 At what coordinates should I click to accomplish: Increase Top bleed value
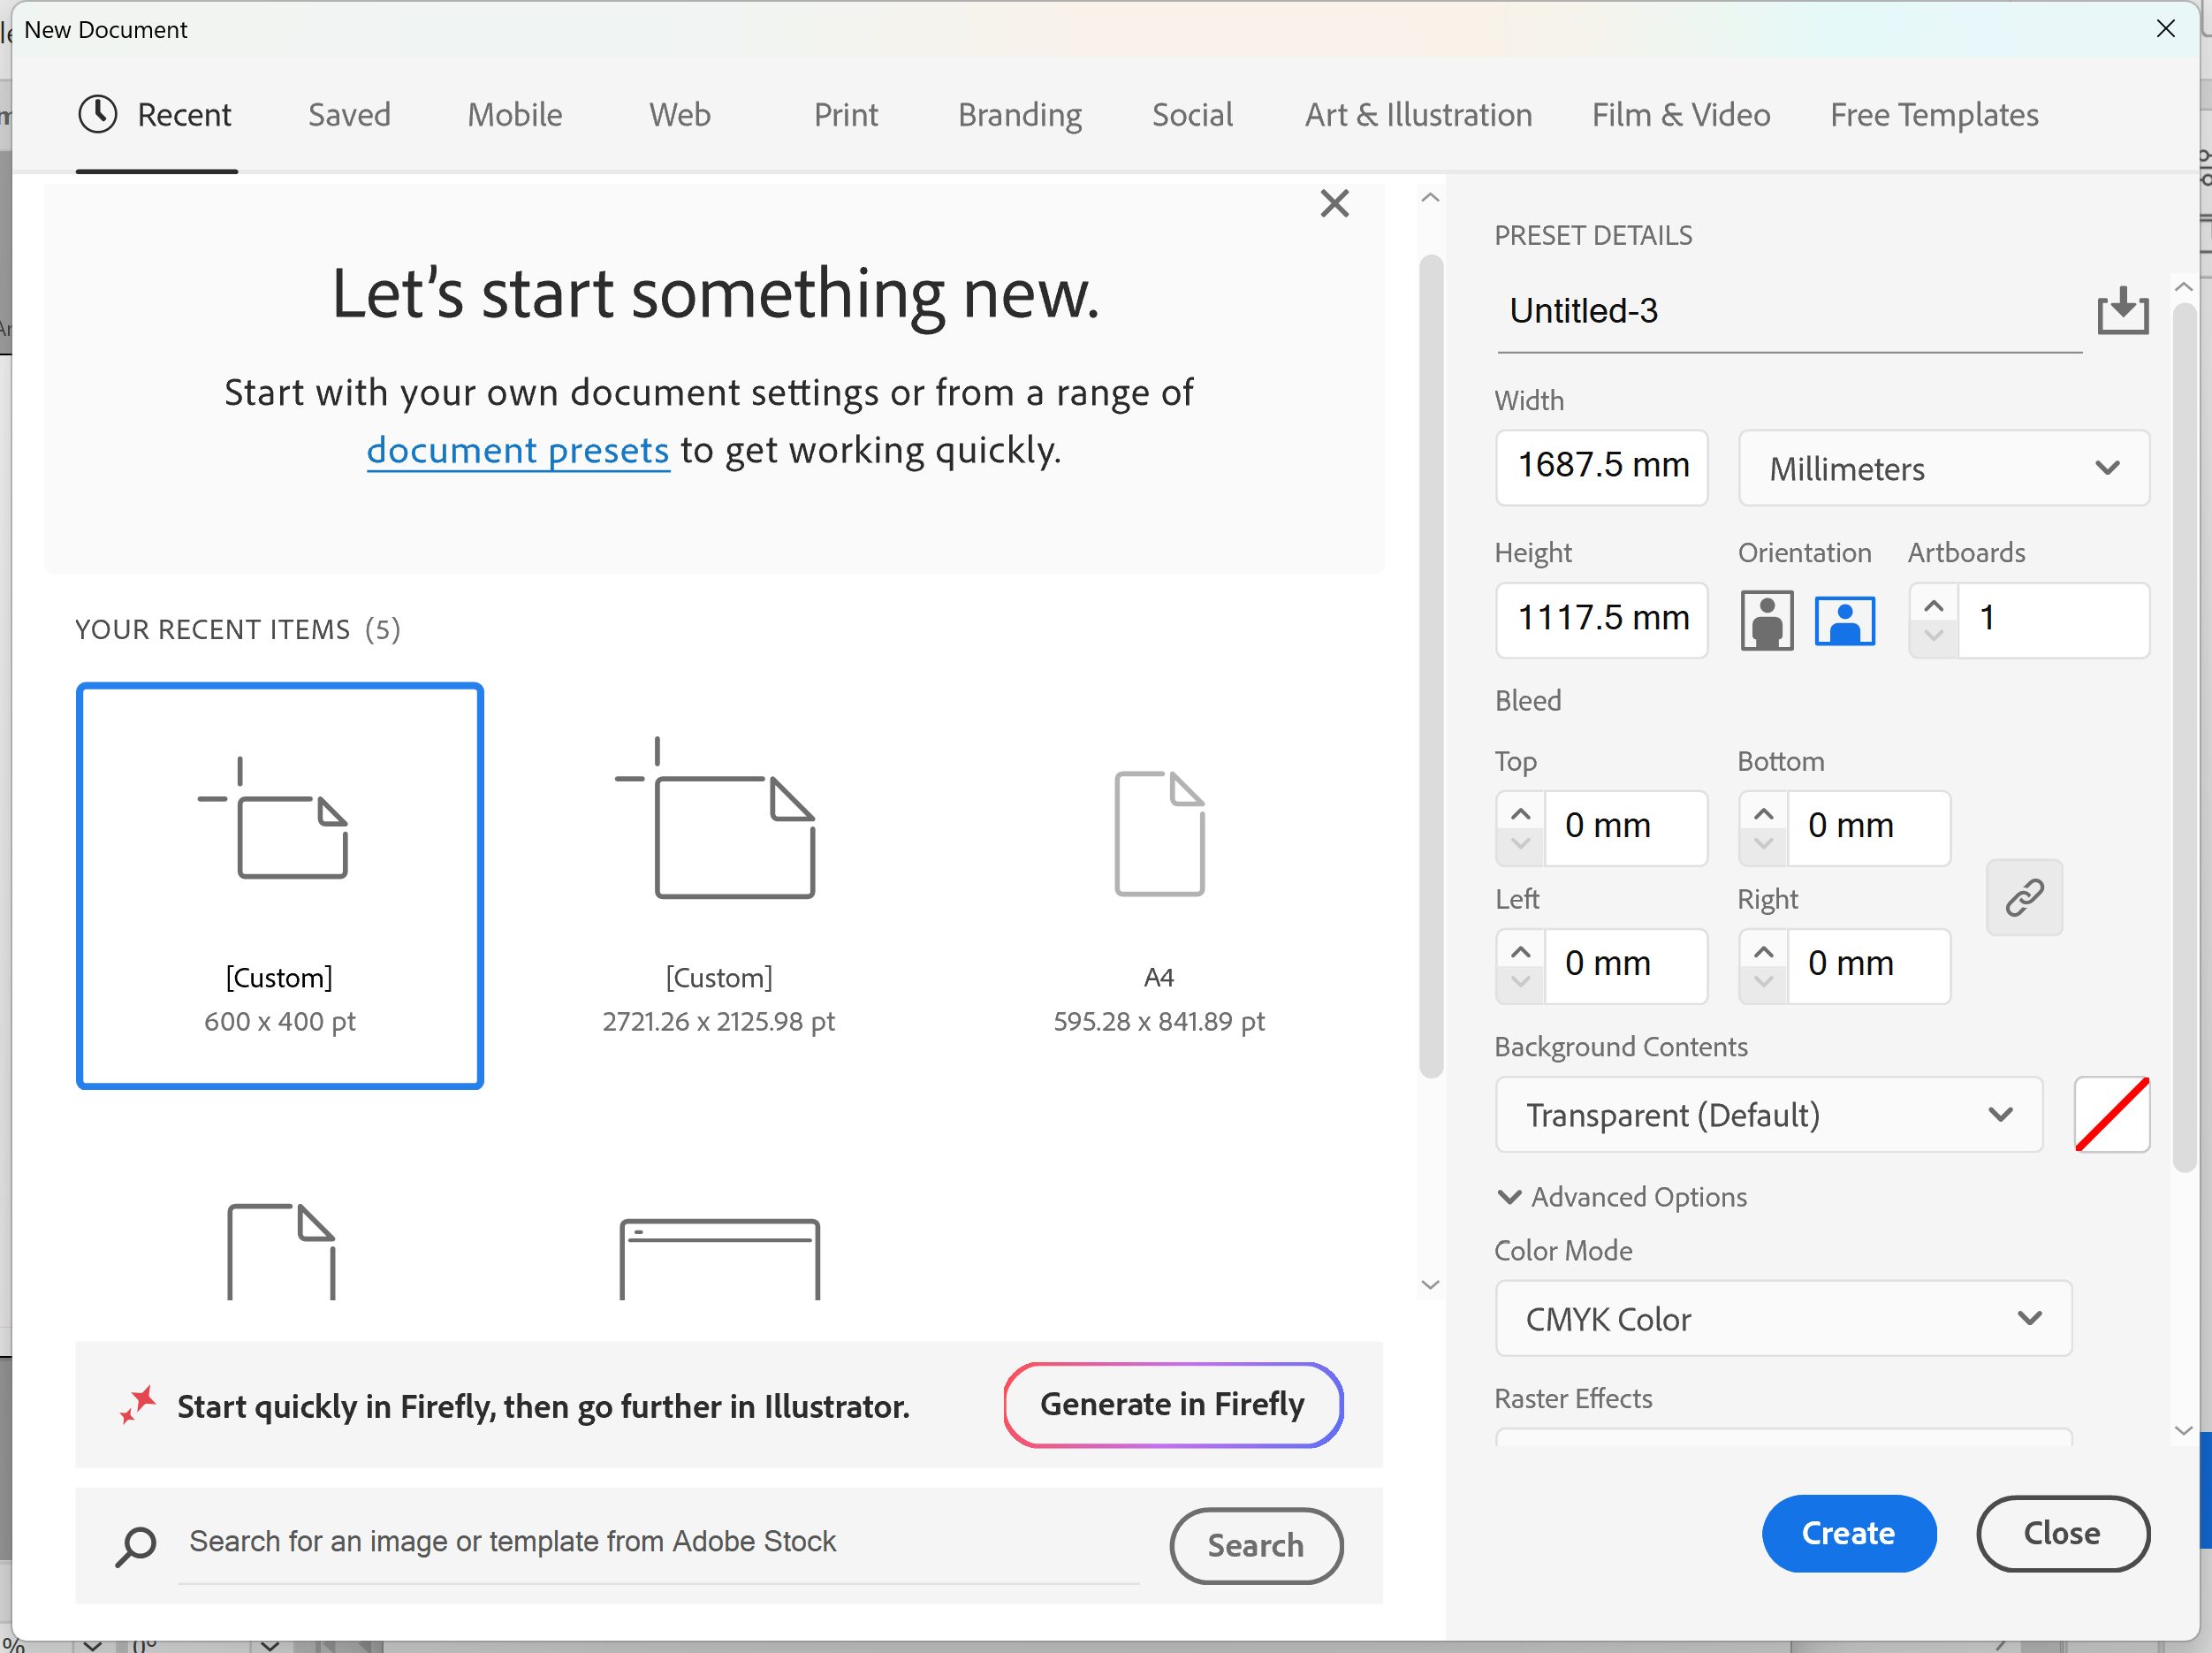1520,814
